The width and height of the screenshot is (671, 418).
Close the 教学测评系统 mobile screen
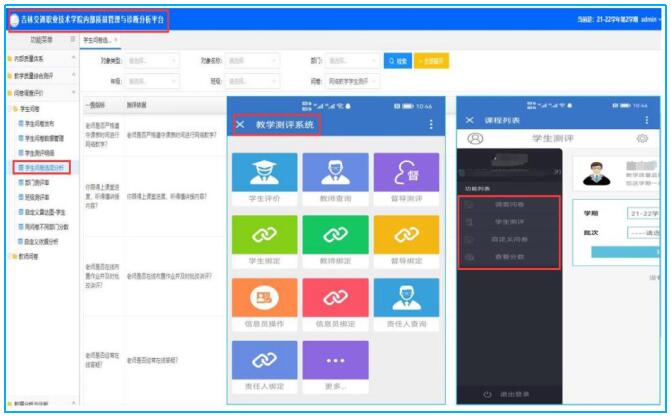(240, 125)
